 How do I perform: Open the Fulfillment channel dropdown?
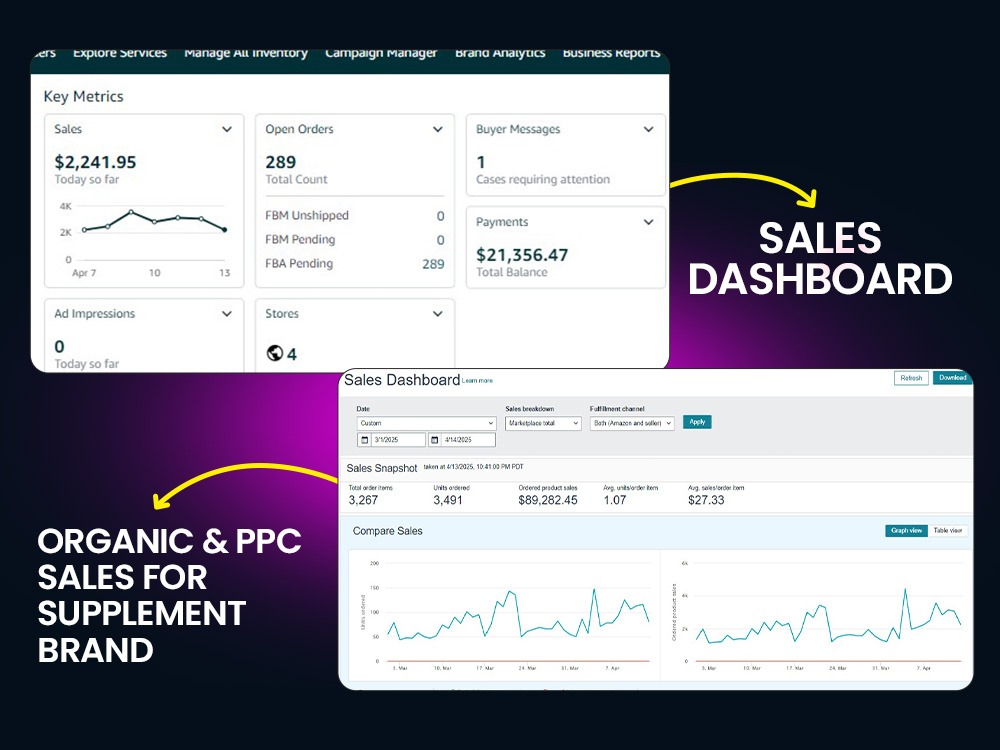click(x=632, y=423)
